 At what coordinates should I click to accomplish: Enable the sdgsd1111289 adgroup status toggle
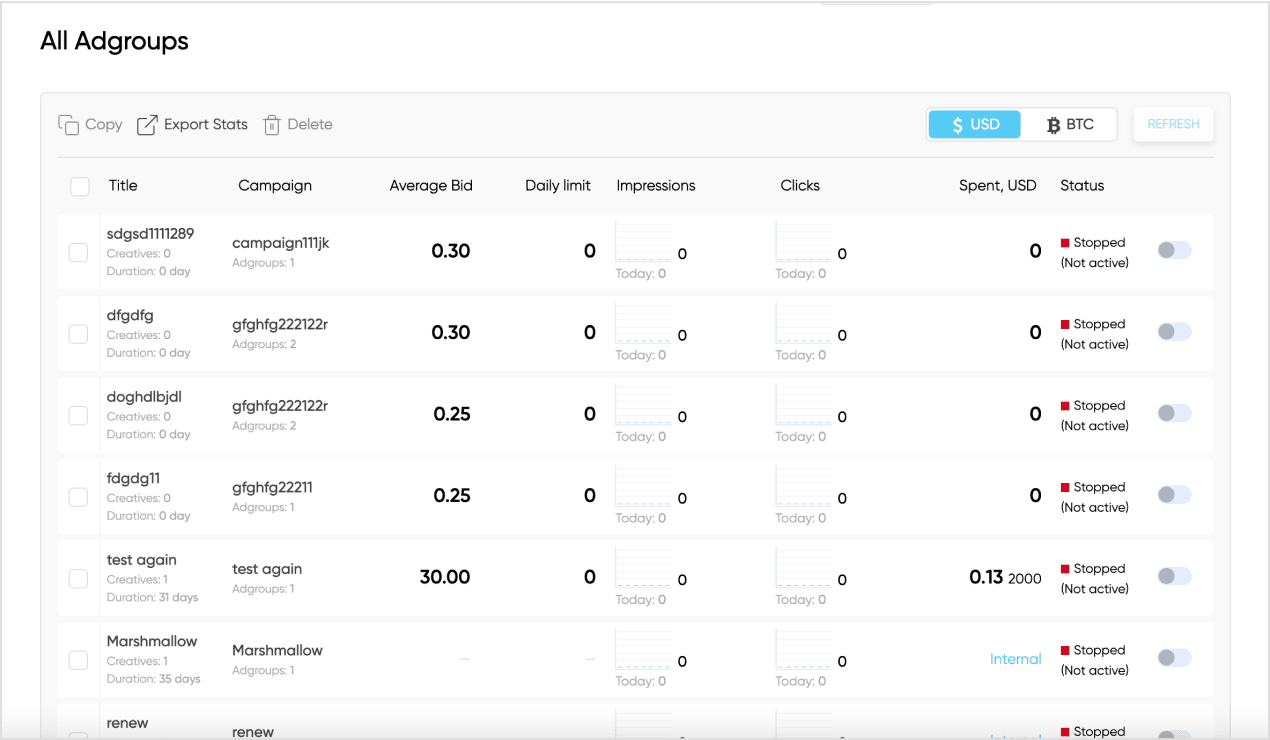click(1174, 251)
